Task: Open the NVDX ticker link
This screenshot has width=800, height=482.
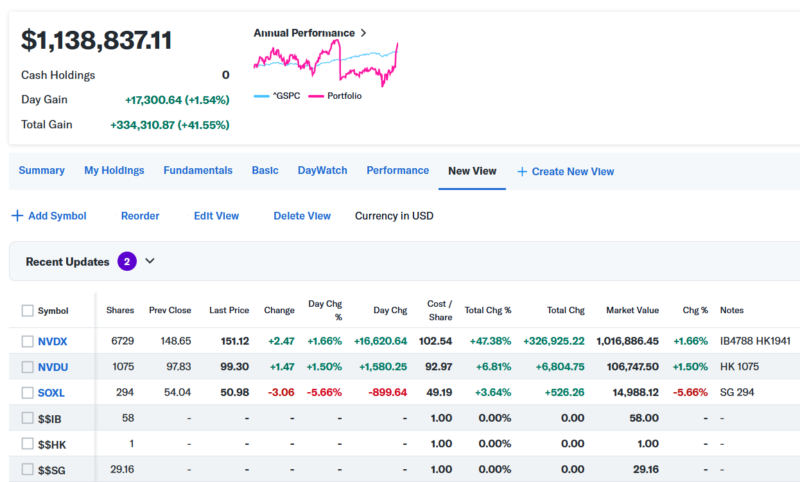Action: click(x=52, y=341)
